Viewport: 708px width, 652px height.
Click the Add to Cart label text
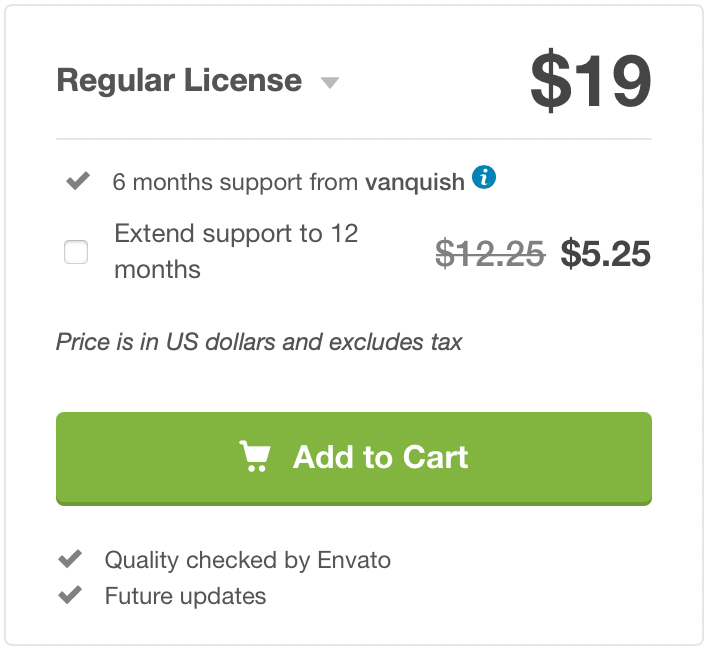click(380, 457)
